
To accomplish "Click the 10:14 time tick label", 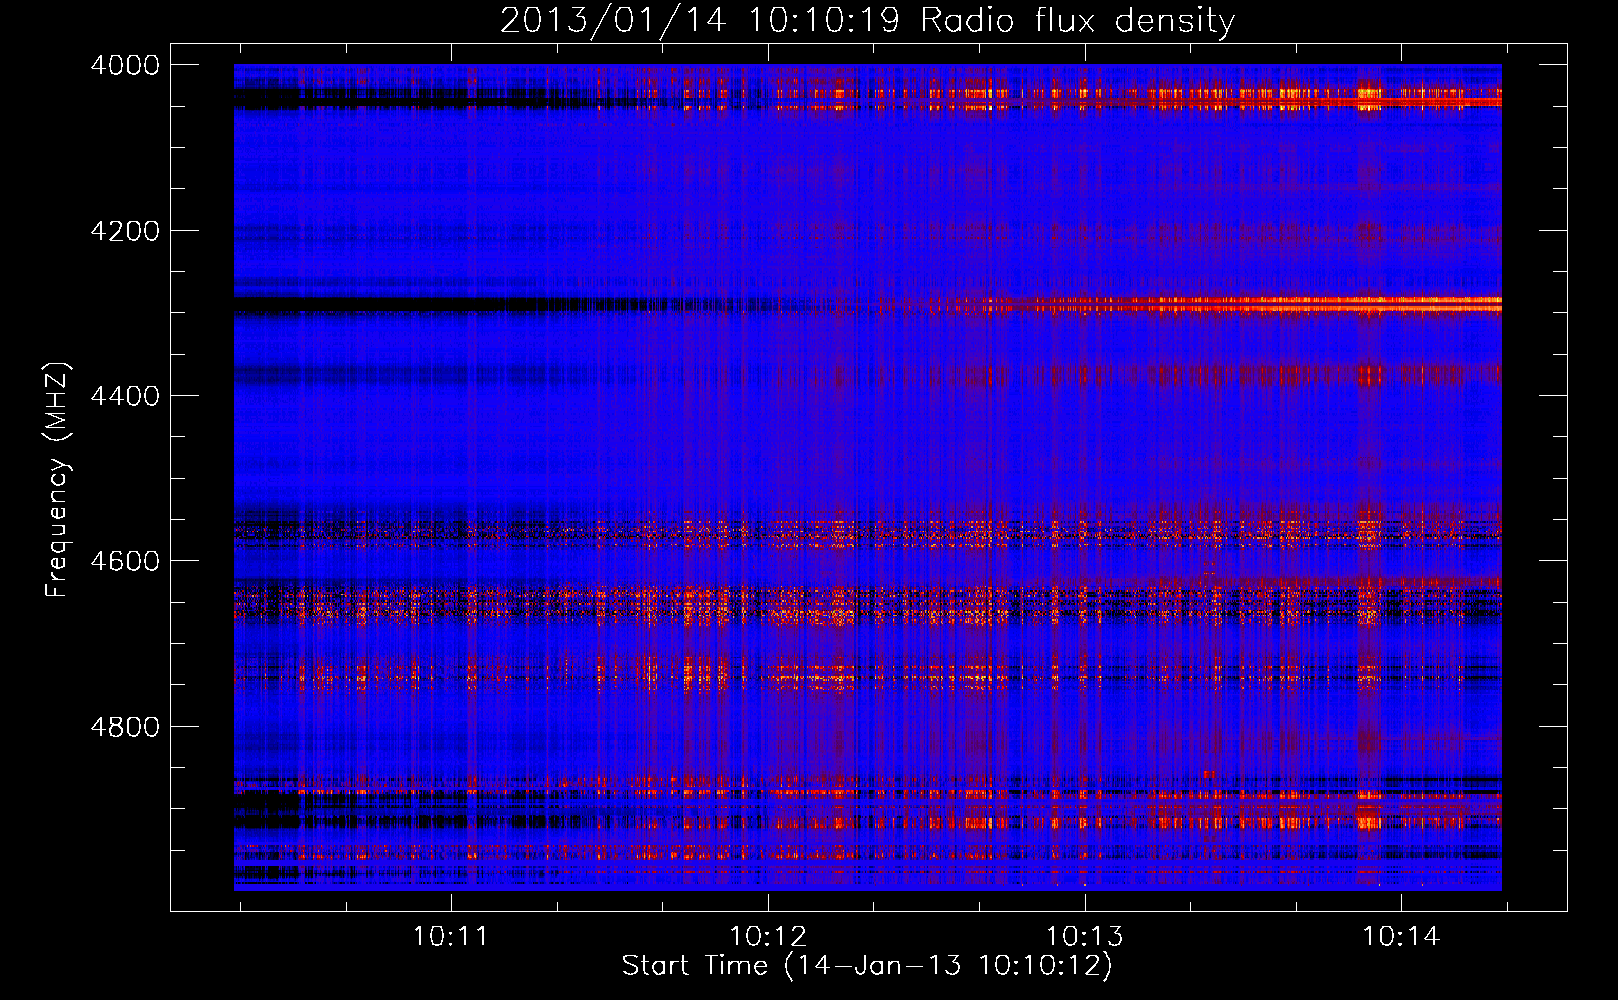I will click(x=1402, y=937).
